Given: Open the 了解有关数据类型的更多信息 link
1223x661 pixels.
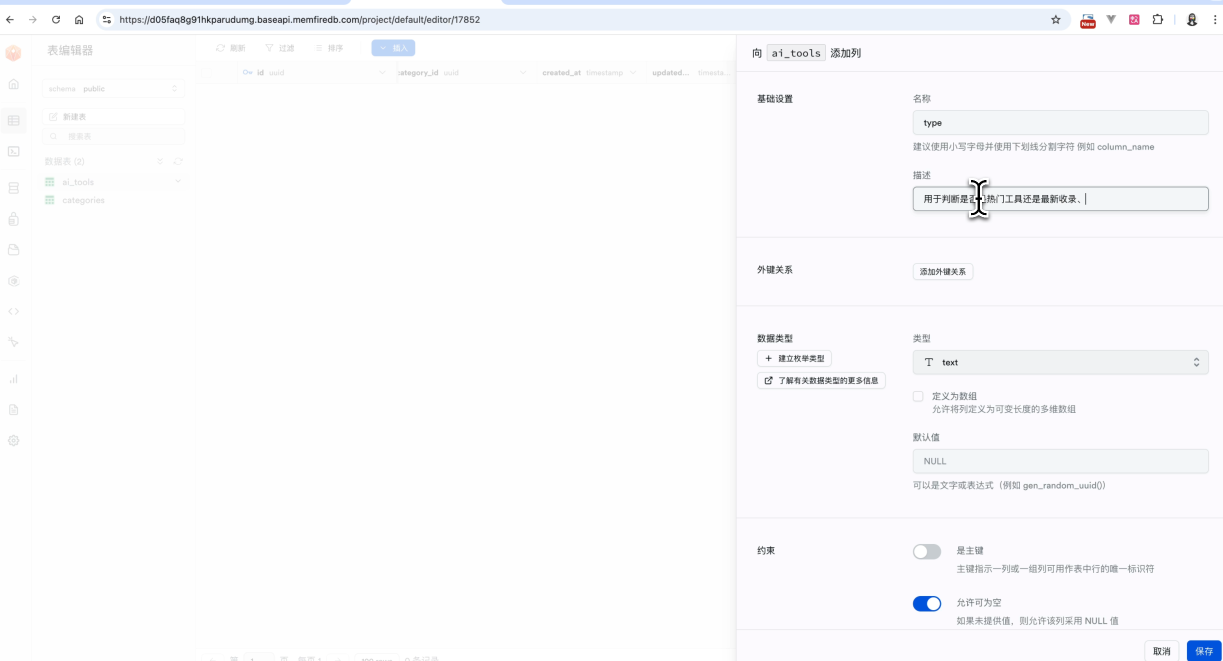Looking at the screenshot, I should (x=821, y=381).
